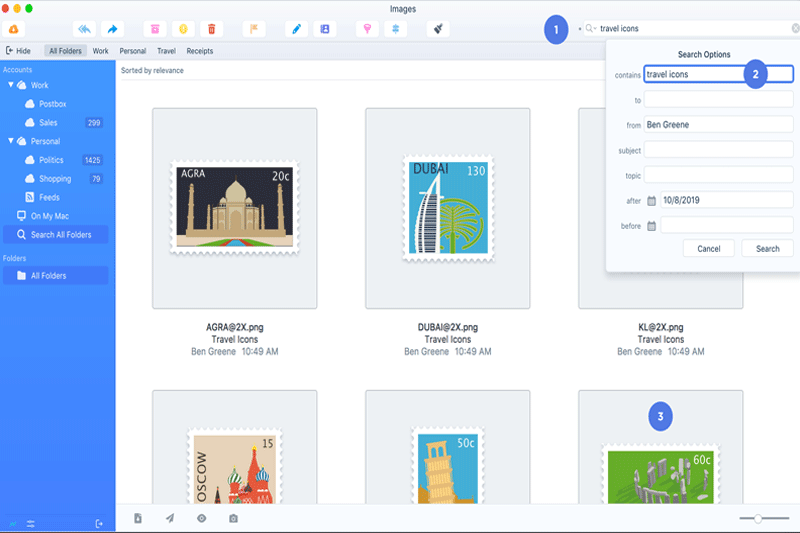Toggle the eye preview icon in bottom bar
This screenshot has height=533, width=800.
(x=201, y=518)
